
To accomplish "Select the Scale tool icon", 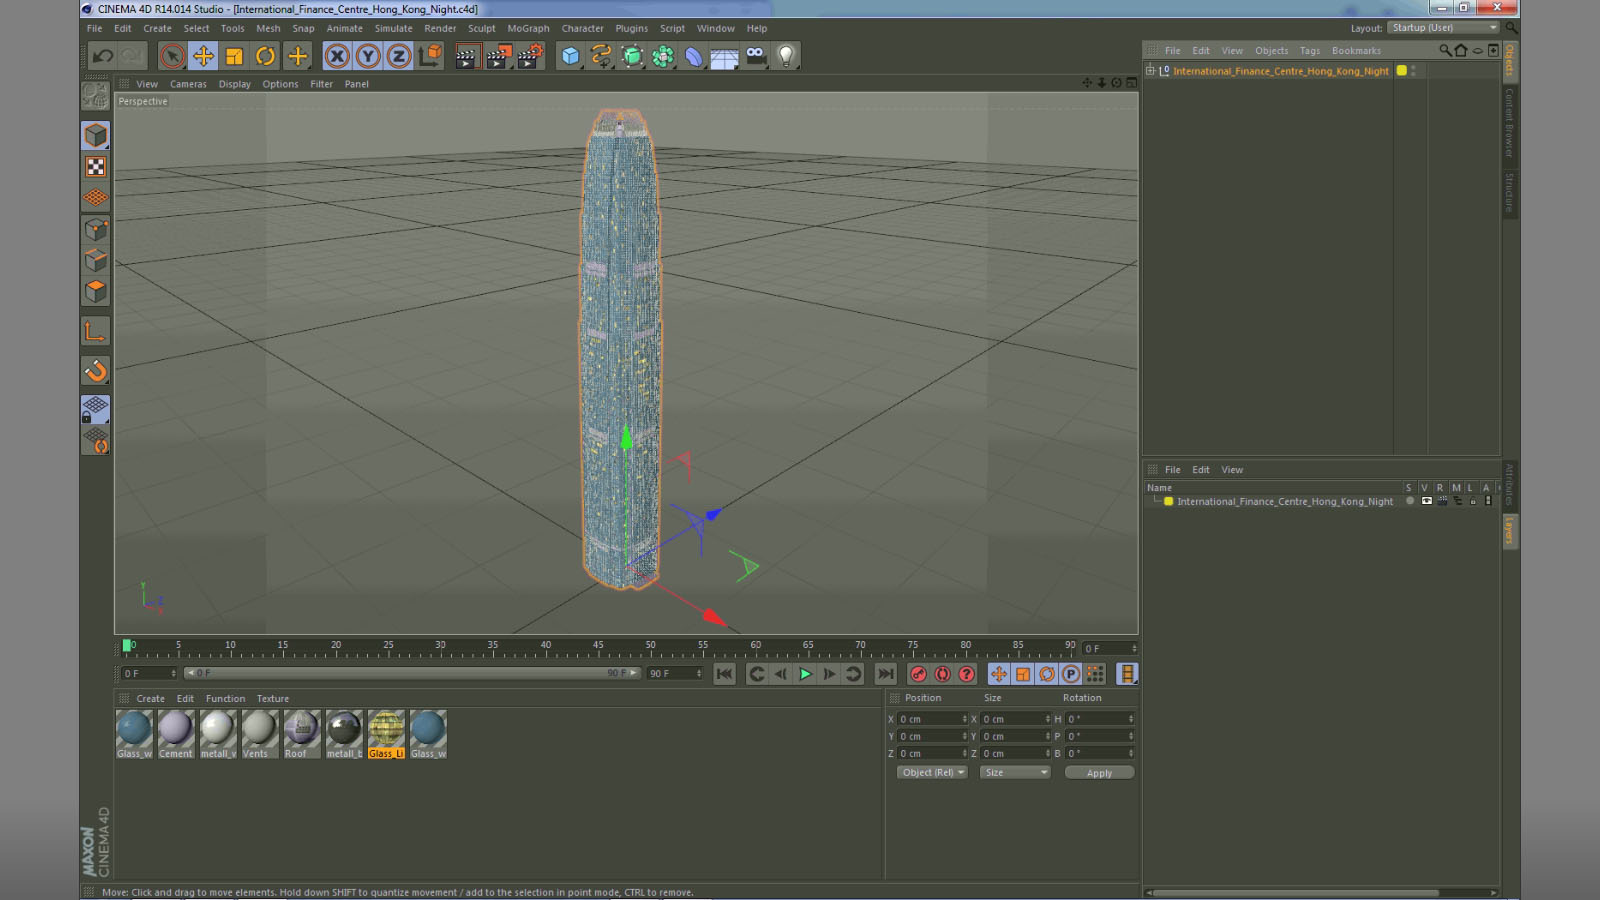I will (234, 56).
